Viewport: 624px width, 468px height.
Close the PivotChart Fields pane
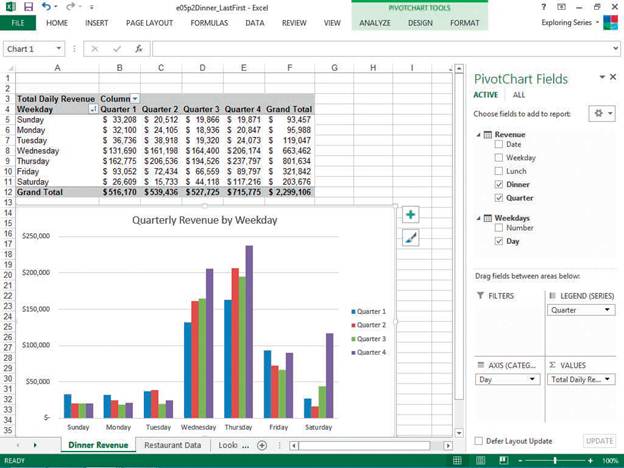click(x=614, y=77)
